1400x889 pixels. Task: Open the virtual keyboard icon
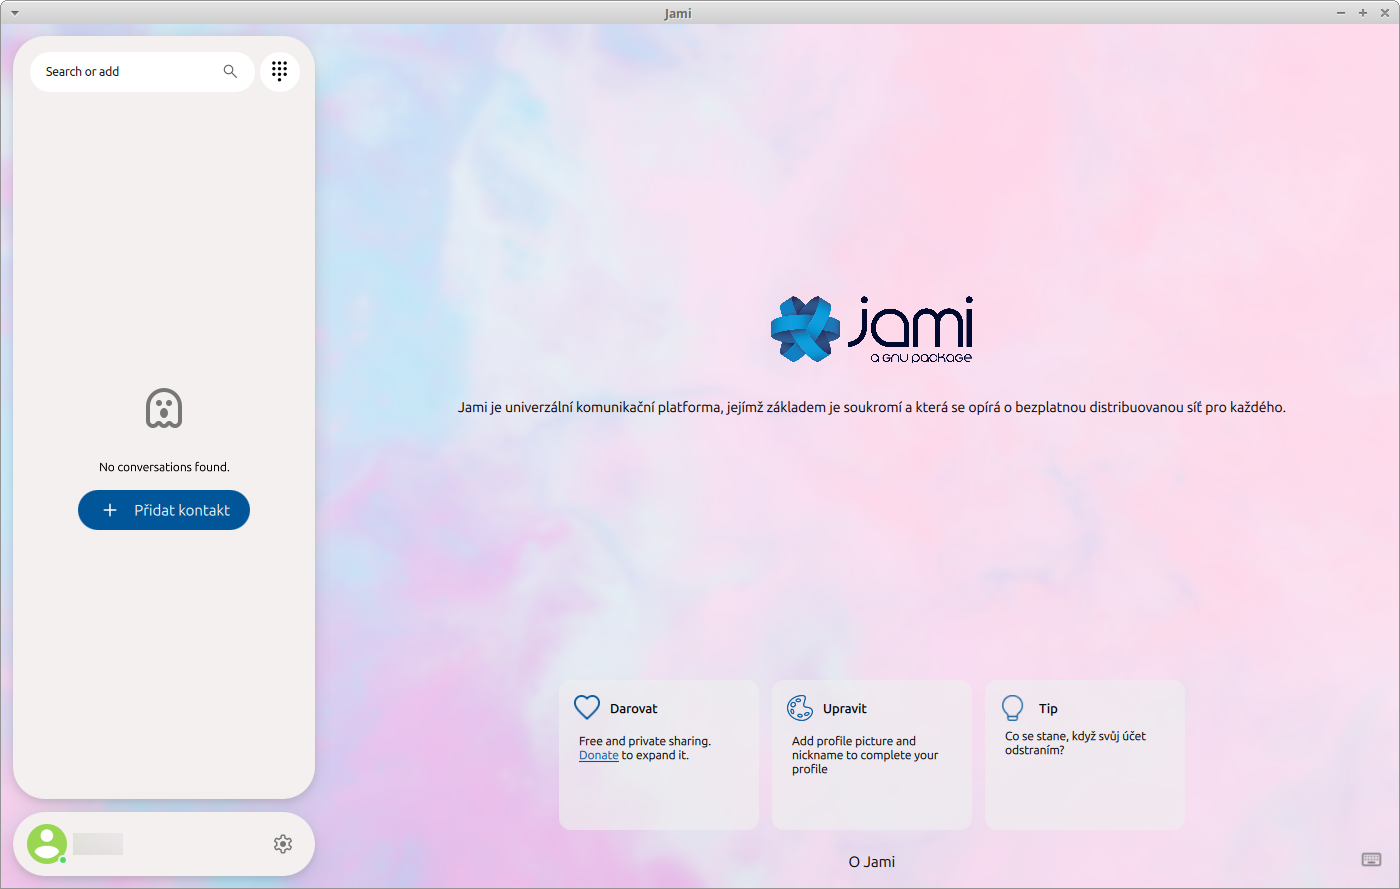click(1371, 860)
